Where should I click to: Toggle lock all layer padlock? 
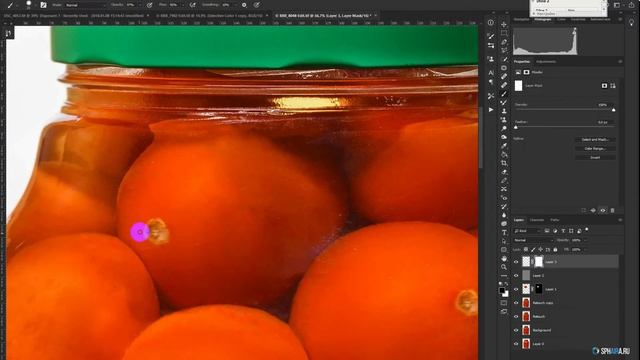point(555,249)
